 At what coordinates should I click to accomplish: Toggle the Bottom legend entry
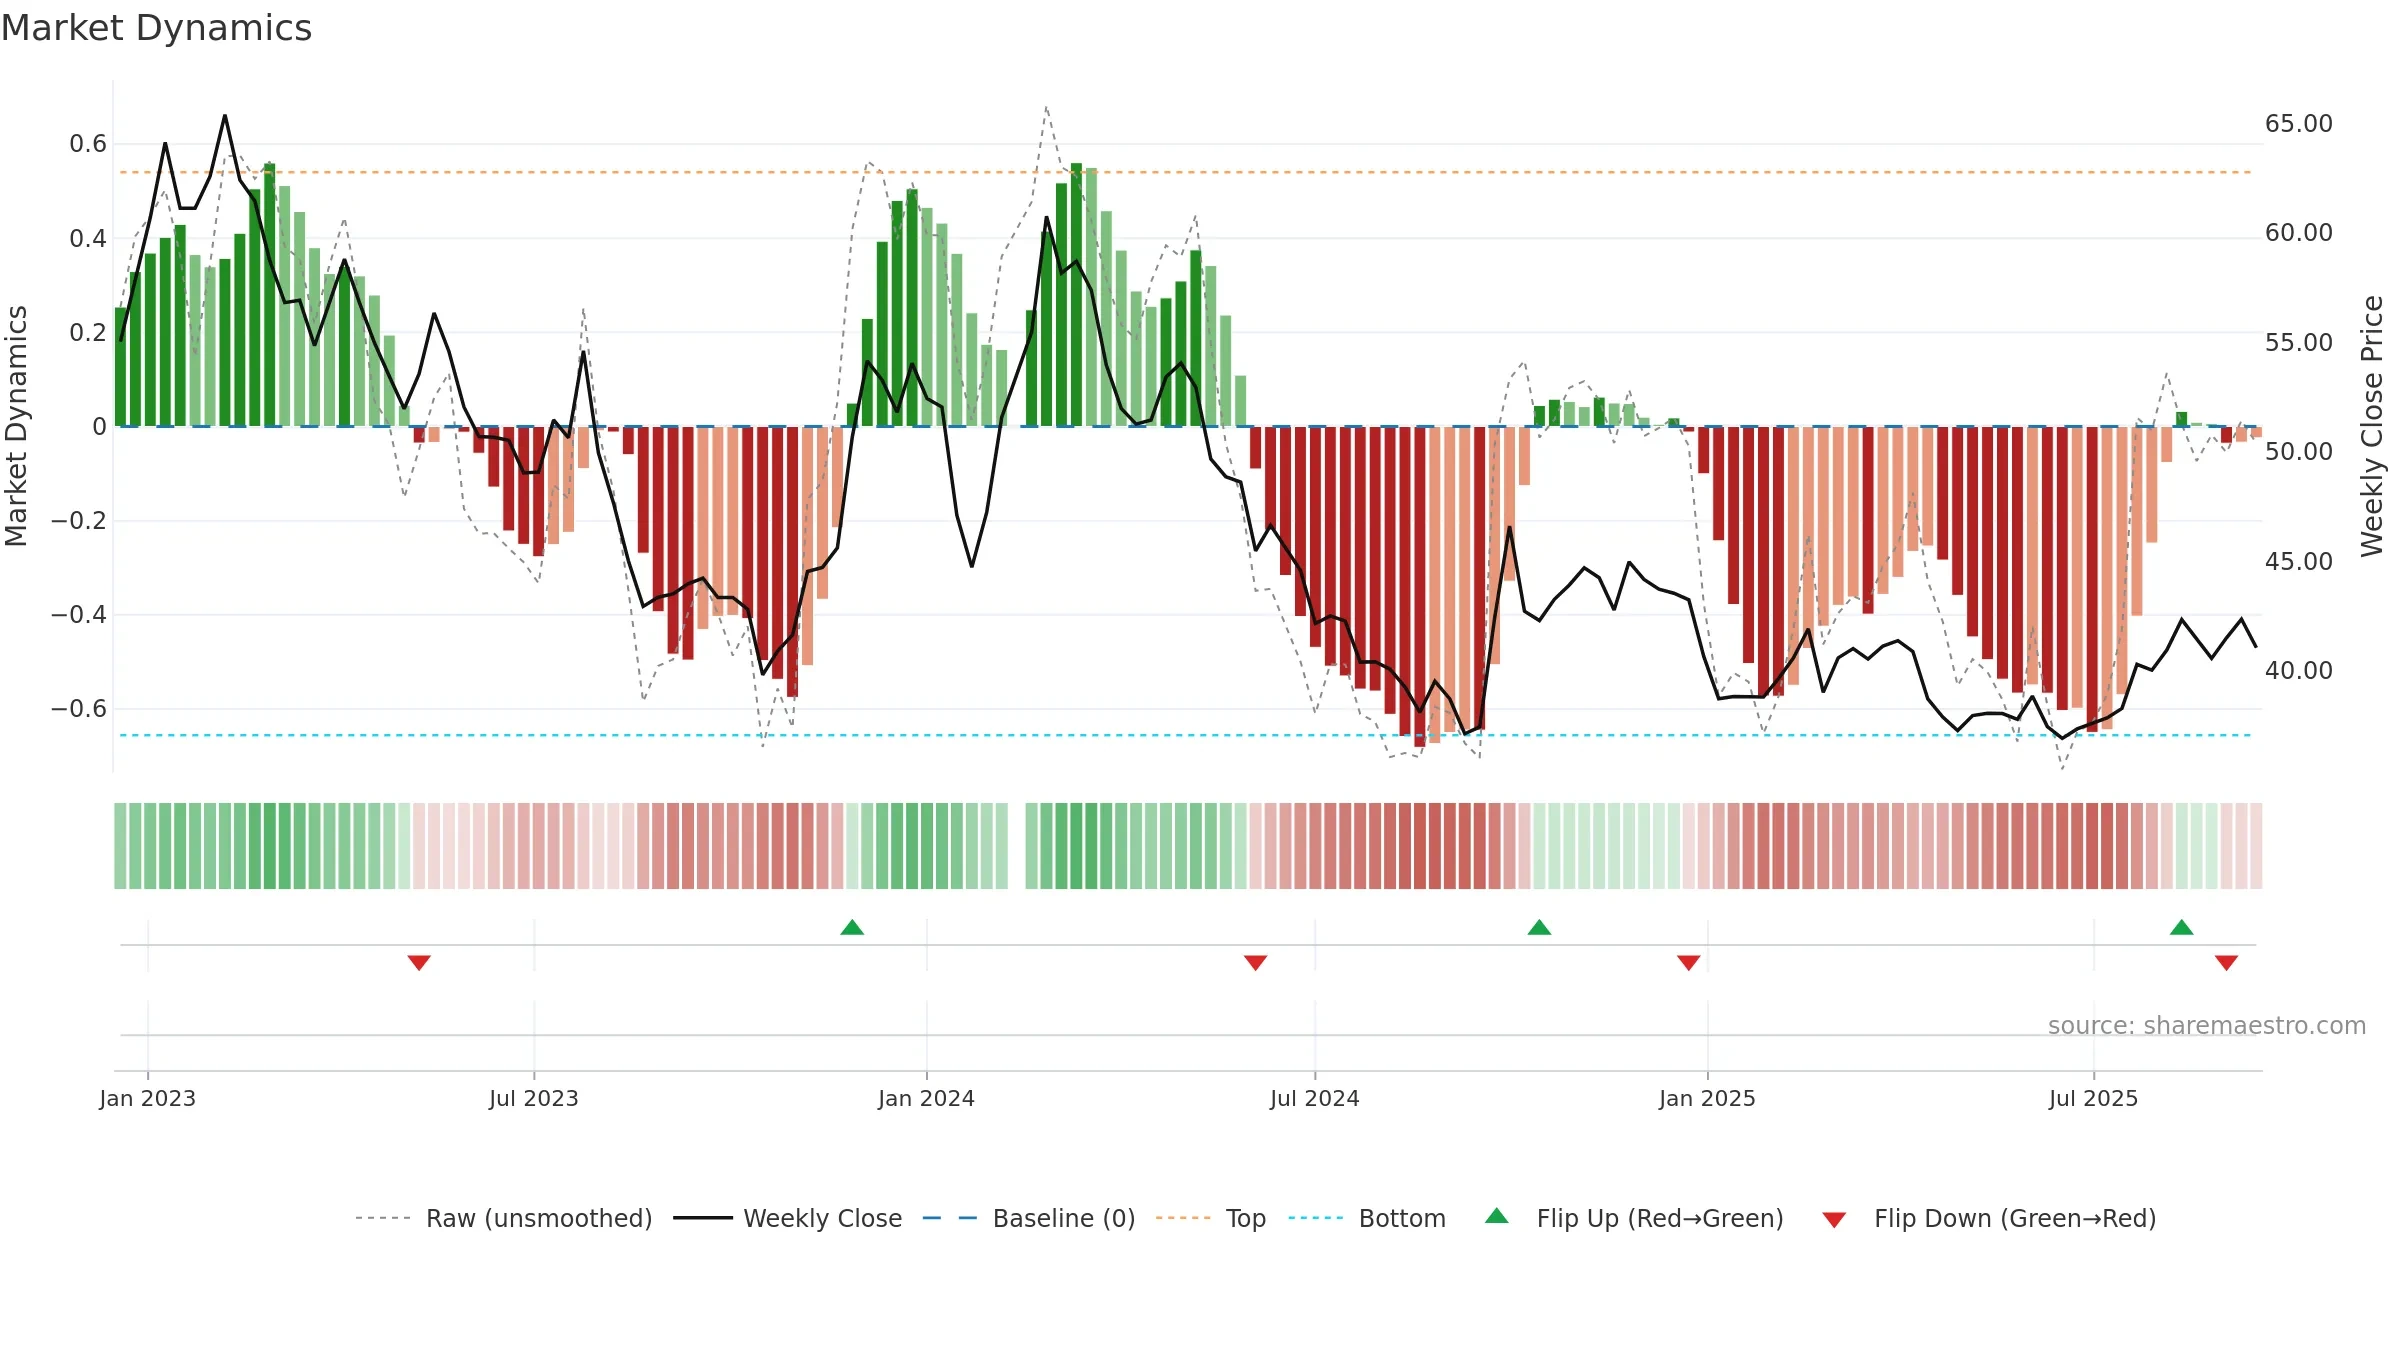point(1366,1218)
